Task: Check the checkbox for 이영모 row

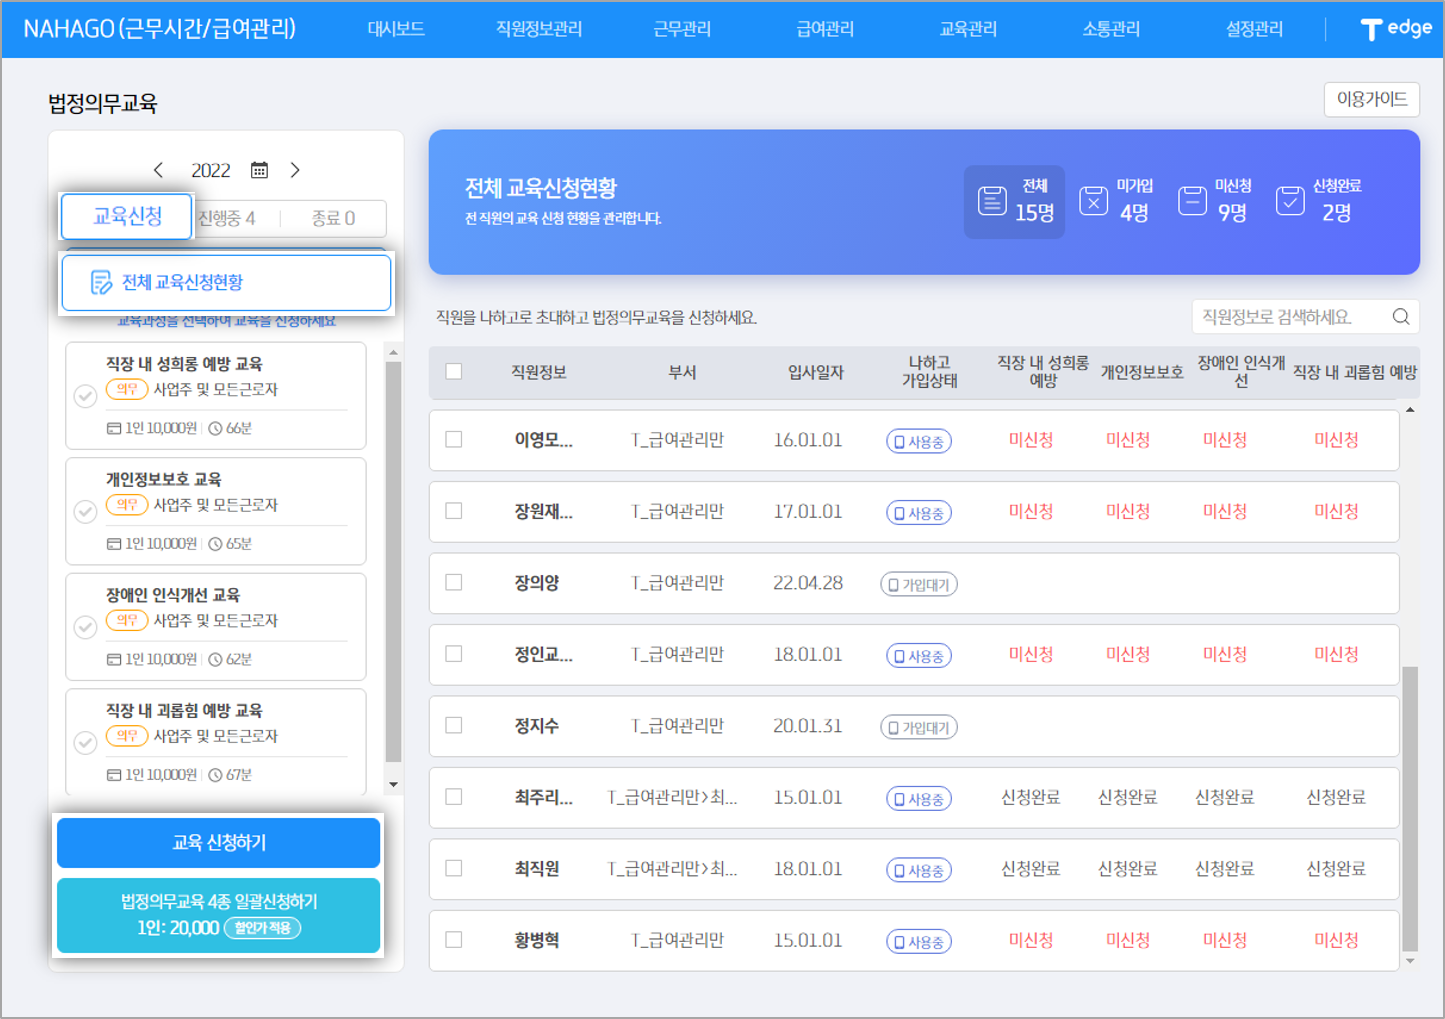Action: point(454,439)
